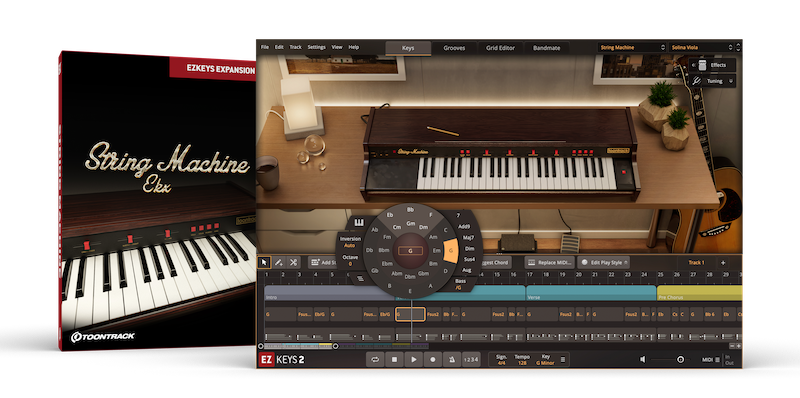Open the View menu

point(337,47)
